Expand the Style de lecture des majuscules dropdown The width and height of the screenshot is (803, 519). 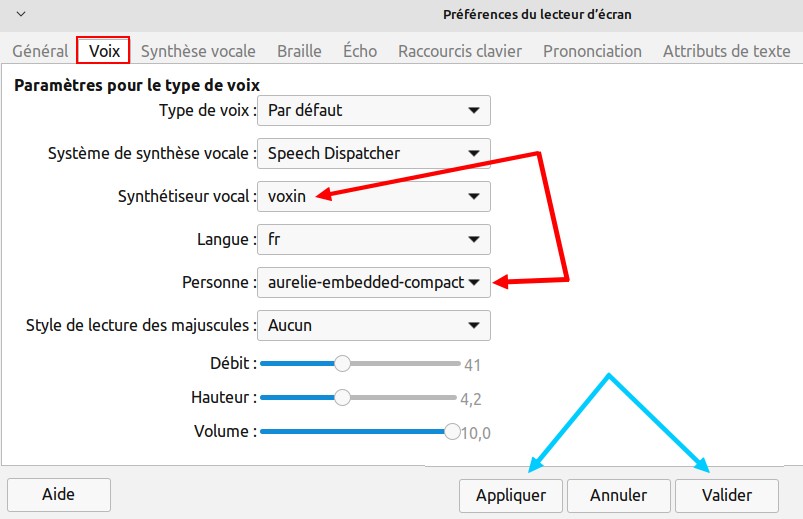(x=373, y=325)
